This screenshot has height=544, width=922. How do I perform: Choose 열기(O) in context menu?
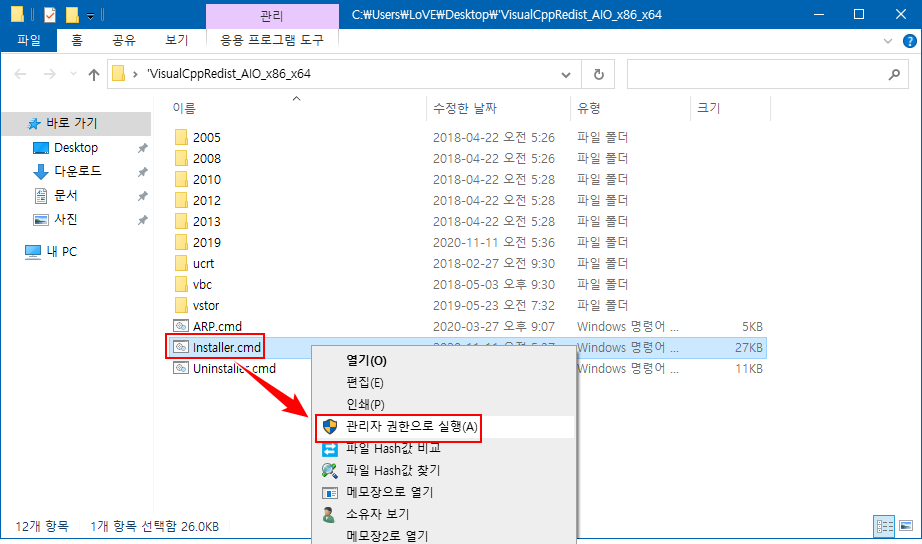(444, 361)
